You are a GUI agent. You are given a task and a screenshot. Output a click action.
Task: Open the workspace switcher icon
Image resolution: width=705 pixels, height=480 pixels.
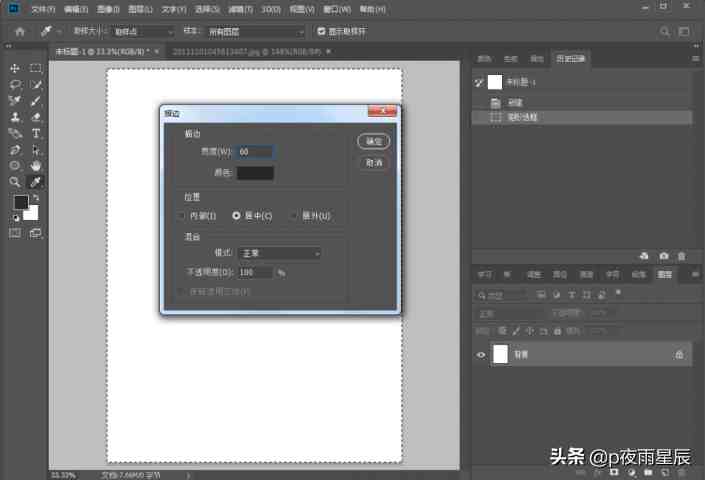click(x=684, y=31)
